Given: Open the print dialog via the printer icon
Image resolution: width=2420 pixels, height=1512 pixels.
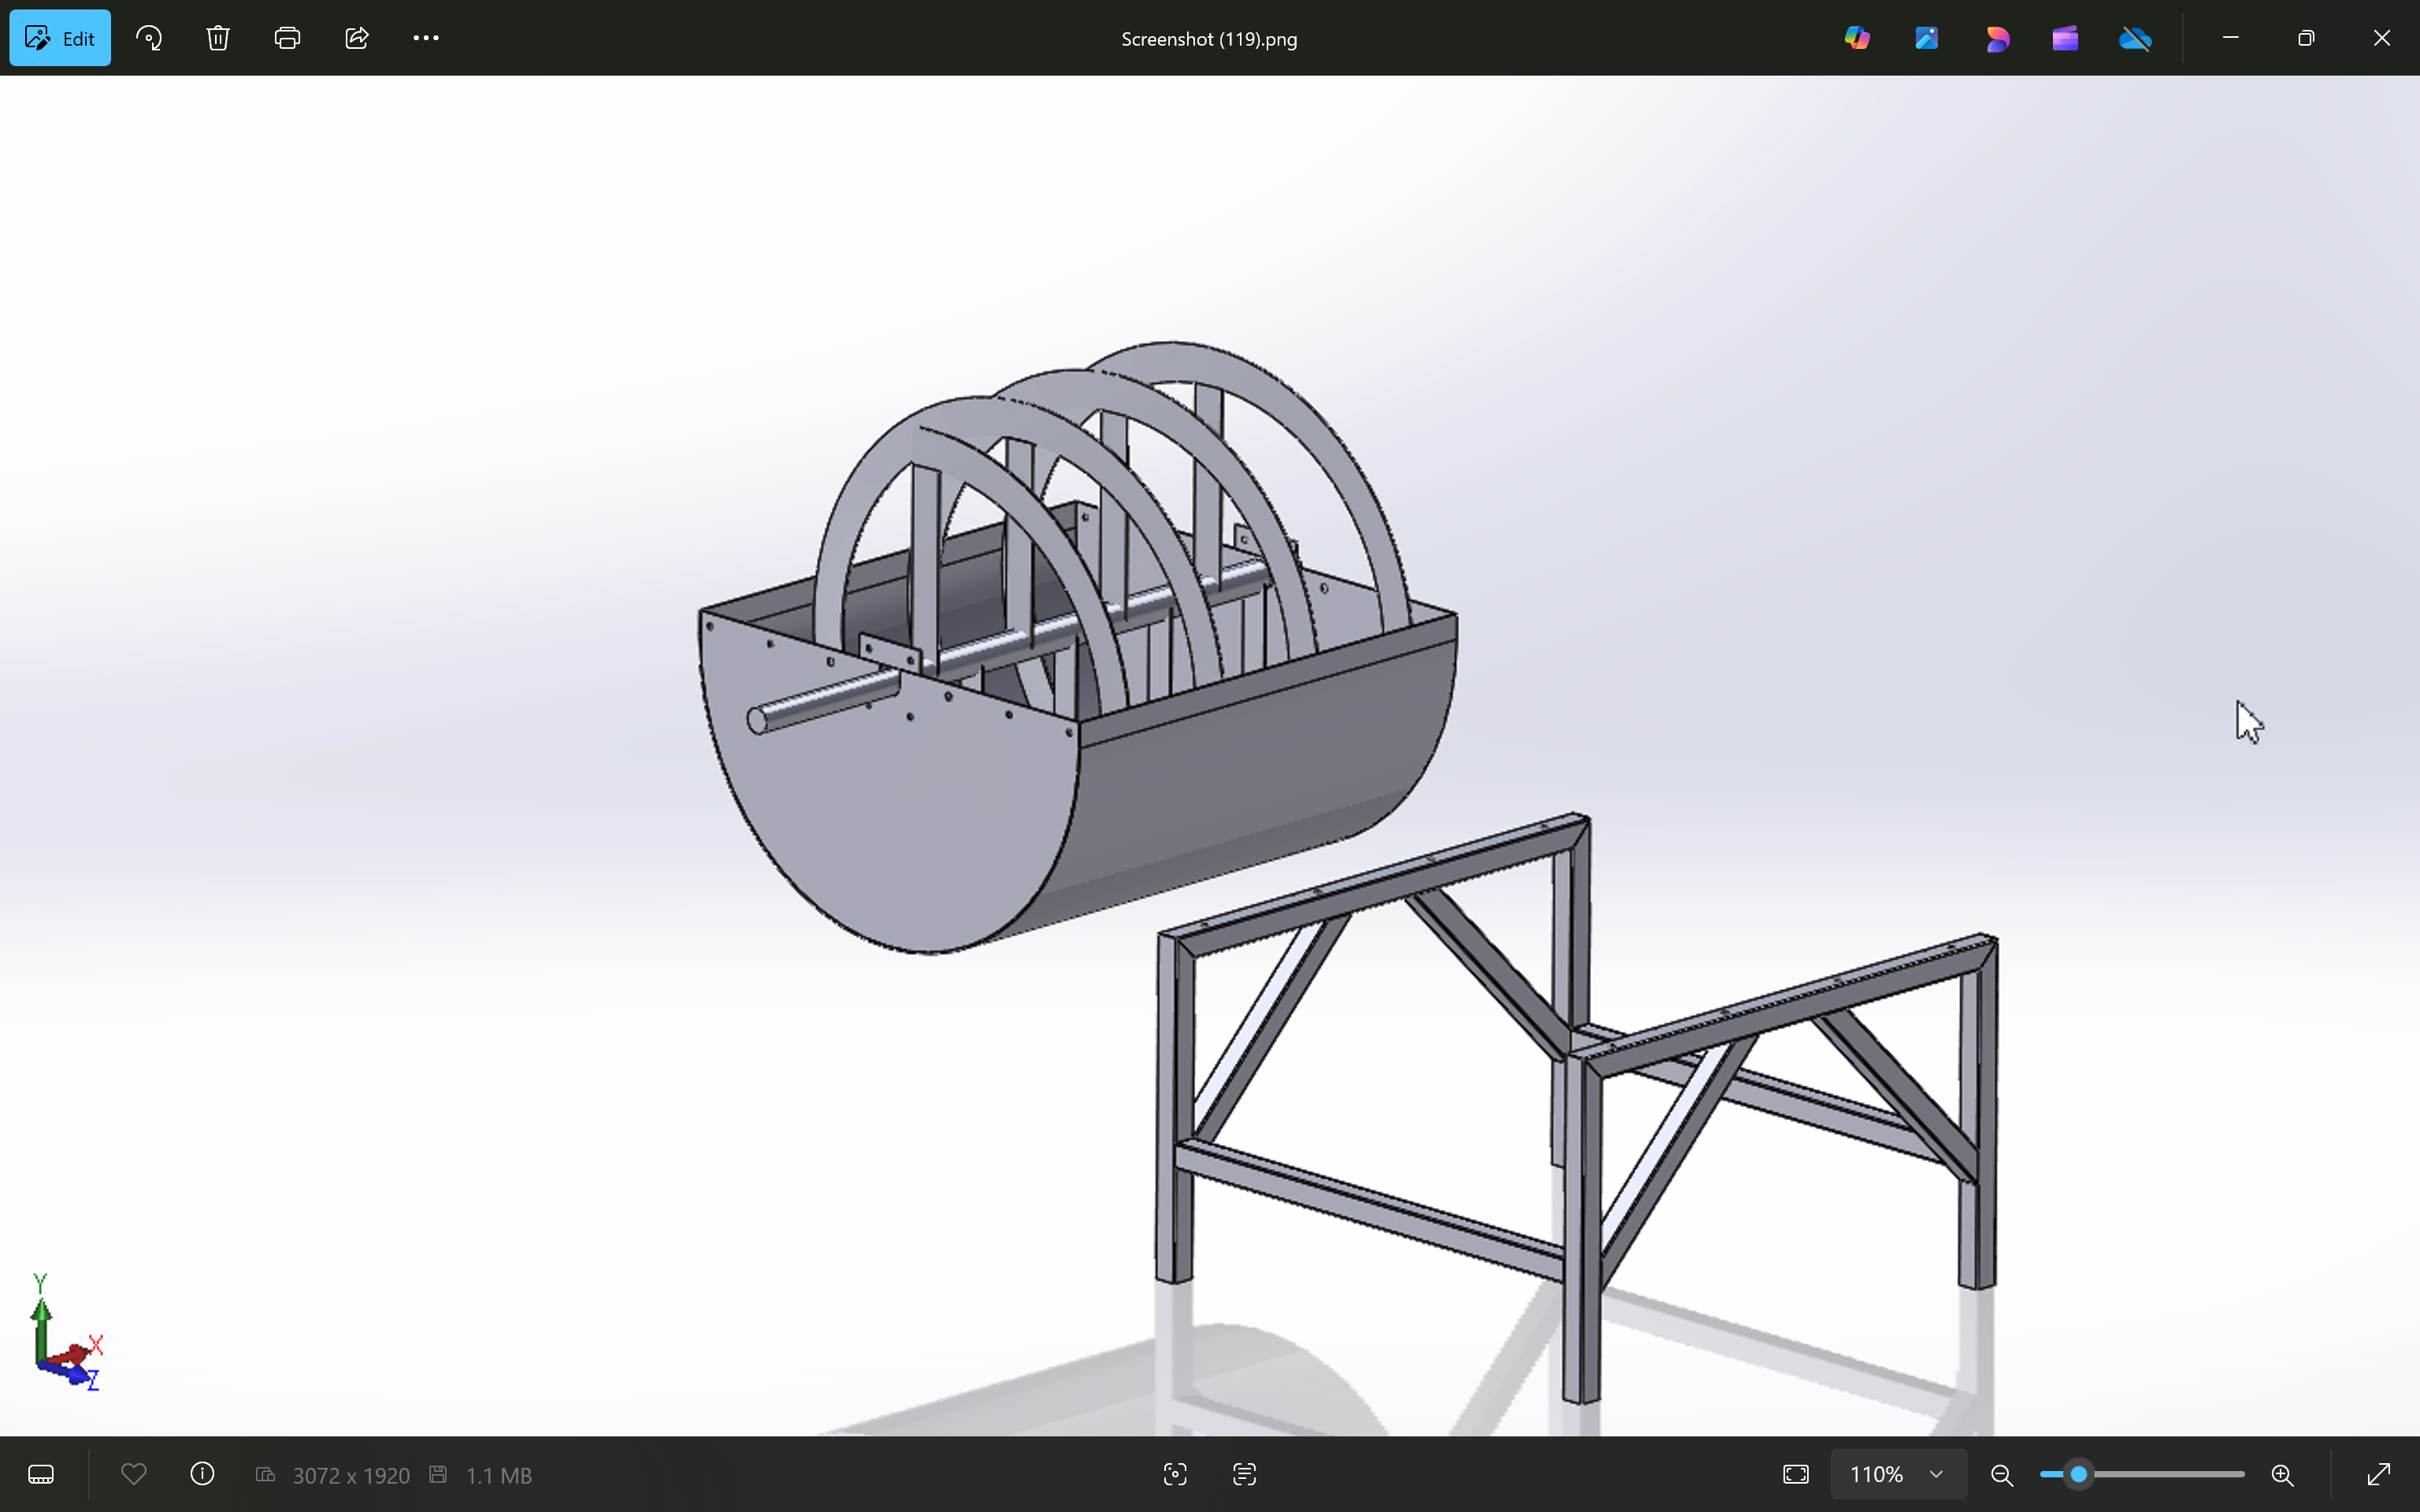Looking at the screenshot, I should (287, 38).
